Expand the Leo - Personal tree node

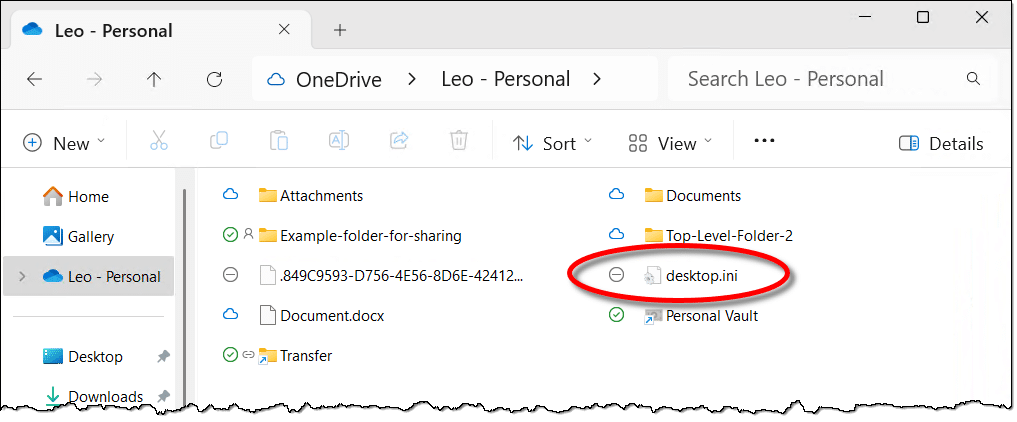click(22, 276)
